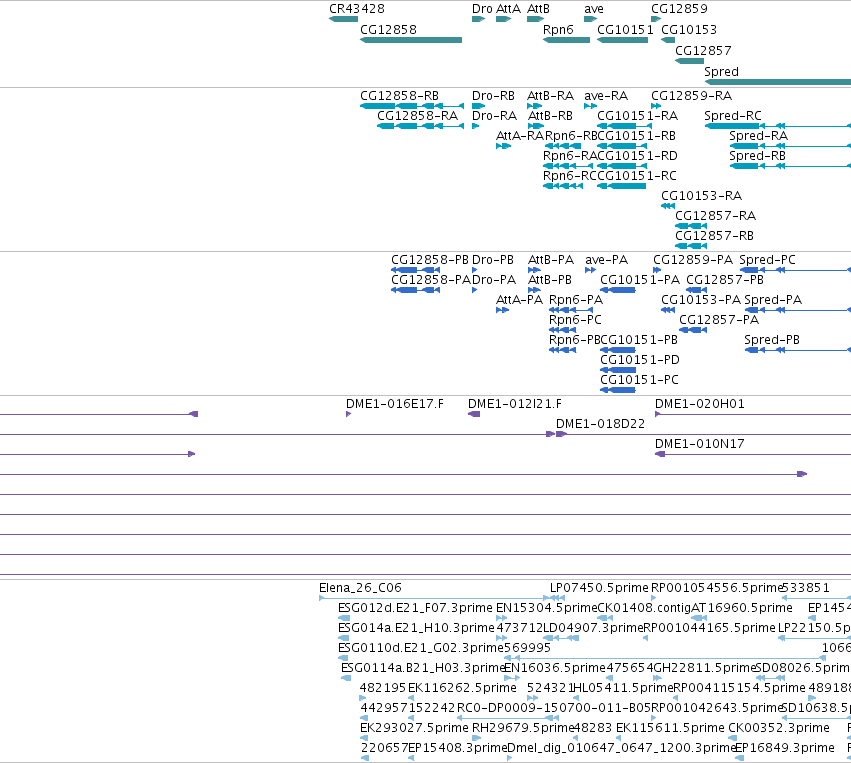Select the AttA-PA protein label
Viewport: 851px width, 763px height.
[x=519, y=300]
